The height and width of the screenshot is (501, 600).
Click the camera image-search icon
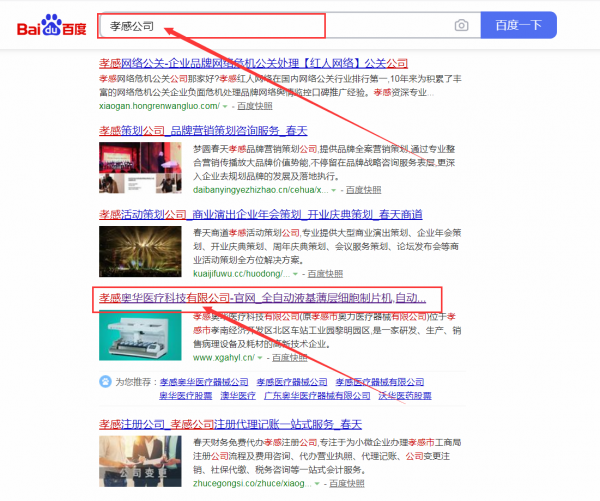pos(461,25)
